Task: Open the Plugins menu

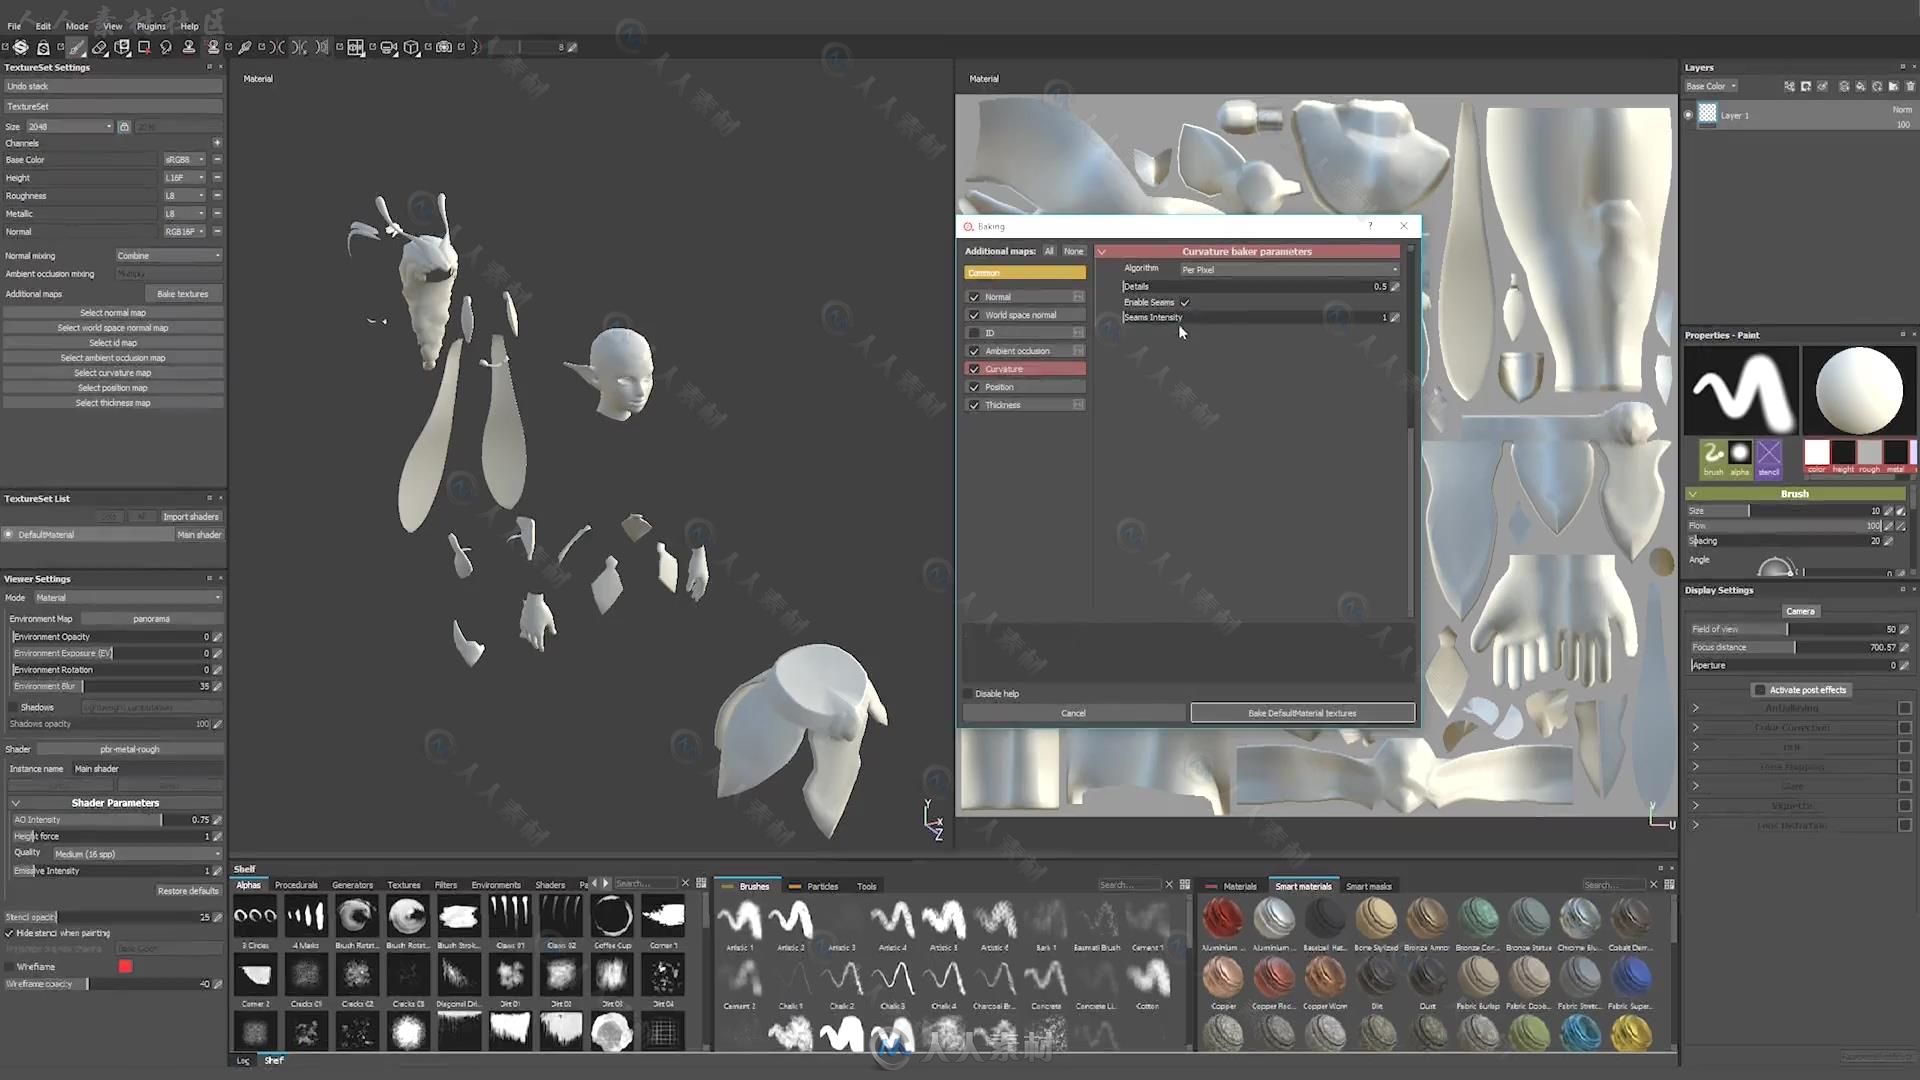Action: pyautogui.click(x=151, y=26)
